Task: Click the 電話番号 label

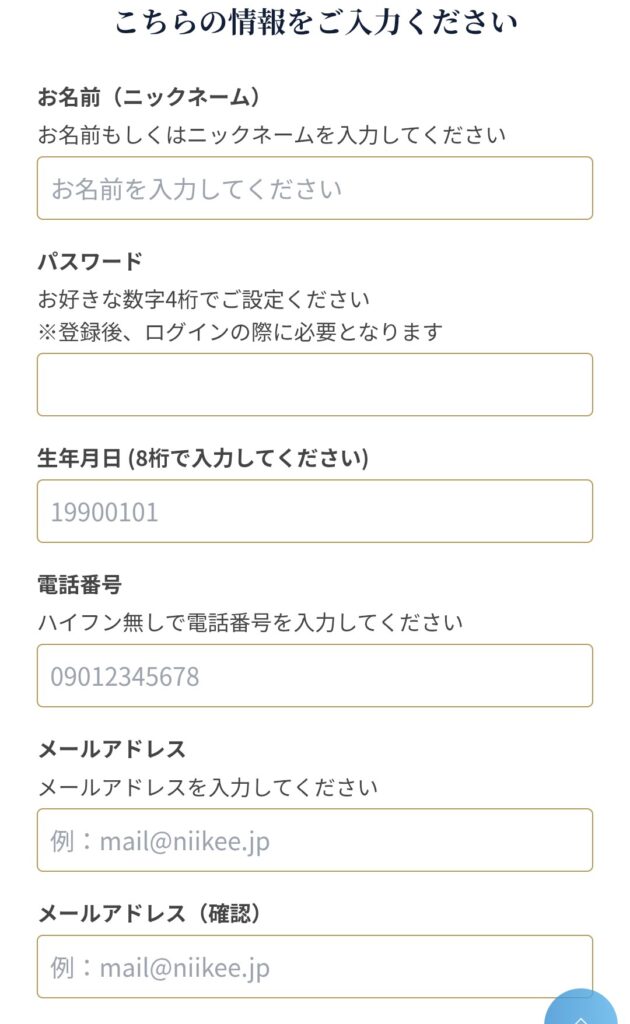Action: (79, 585)
